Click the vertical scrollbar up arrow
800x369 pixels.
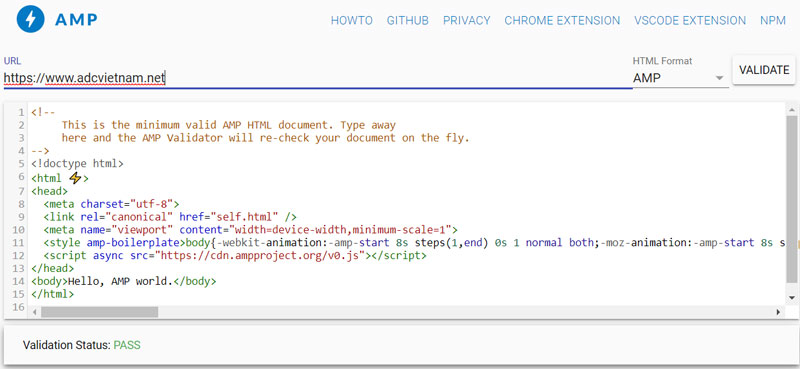791,110
